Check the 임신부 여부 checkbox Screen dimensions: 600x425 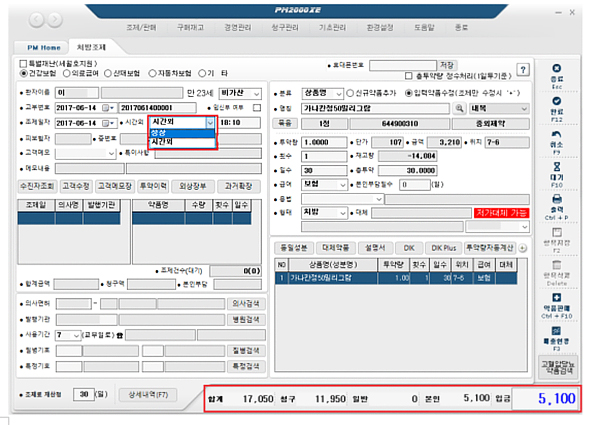point(257,108)
